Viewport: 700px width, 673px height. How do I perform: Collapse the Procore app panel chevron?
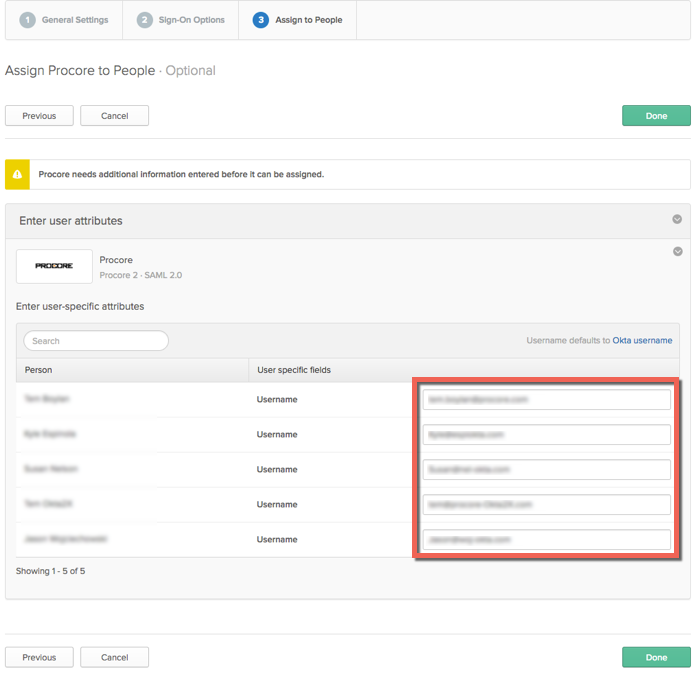click(x=678, y=251)
